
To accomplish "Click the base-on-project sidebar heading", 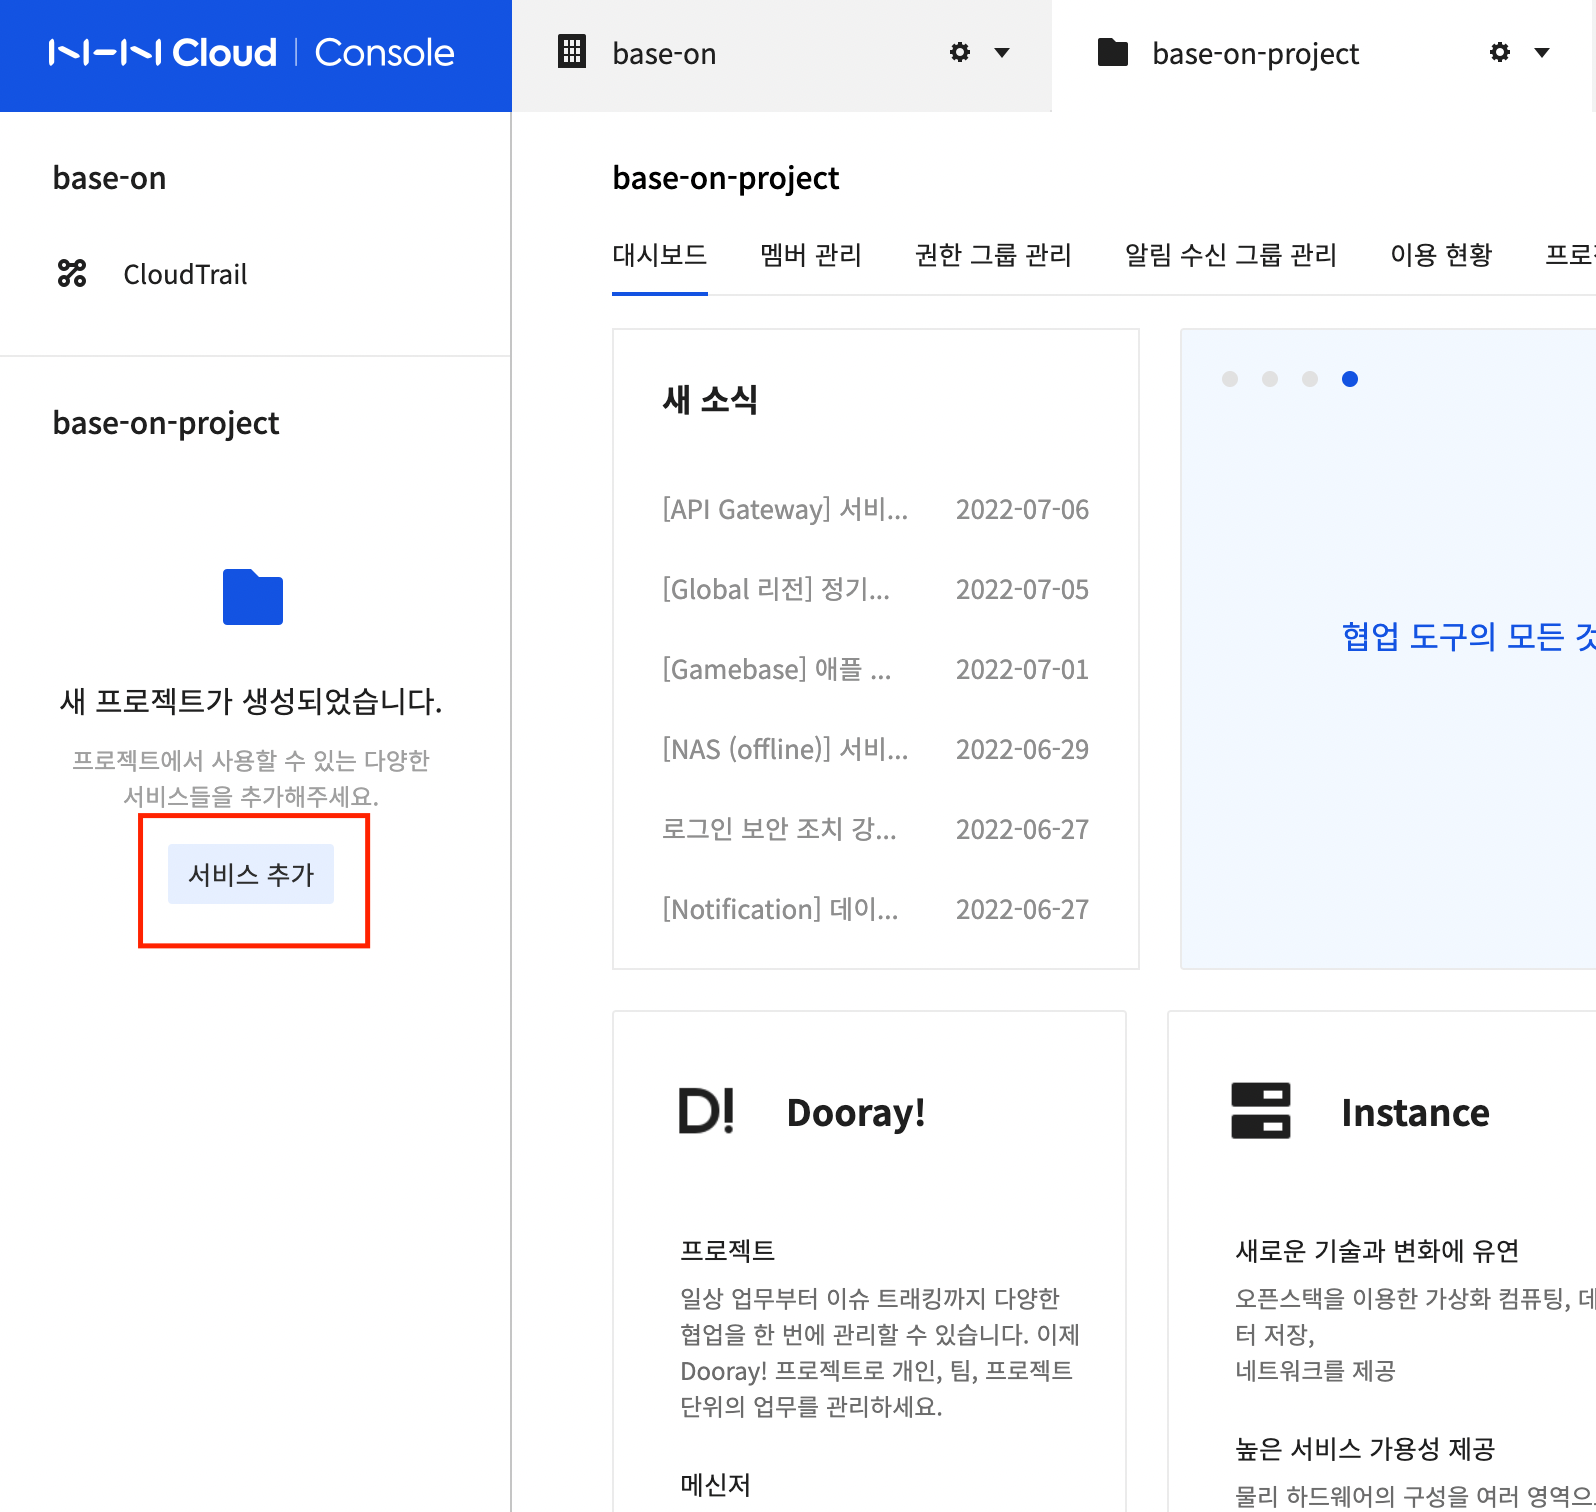I will click(x=166, y=423).
